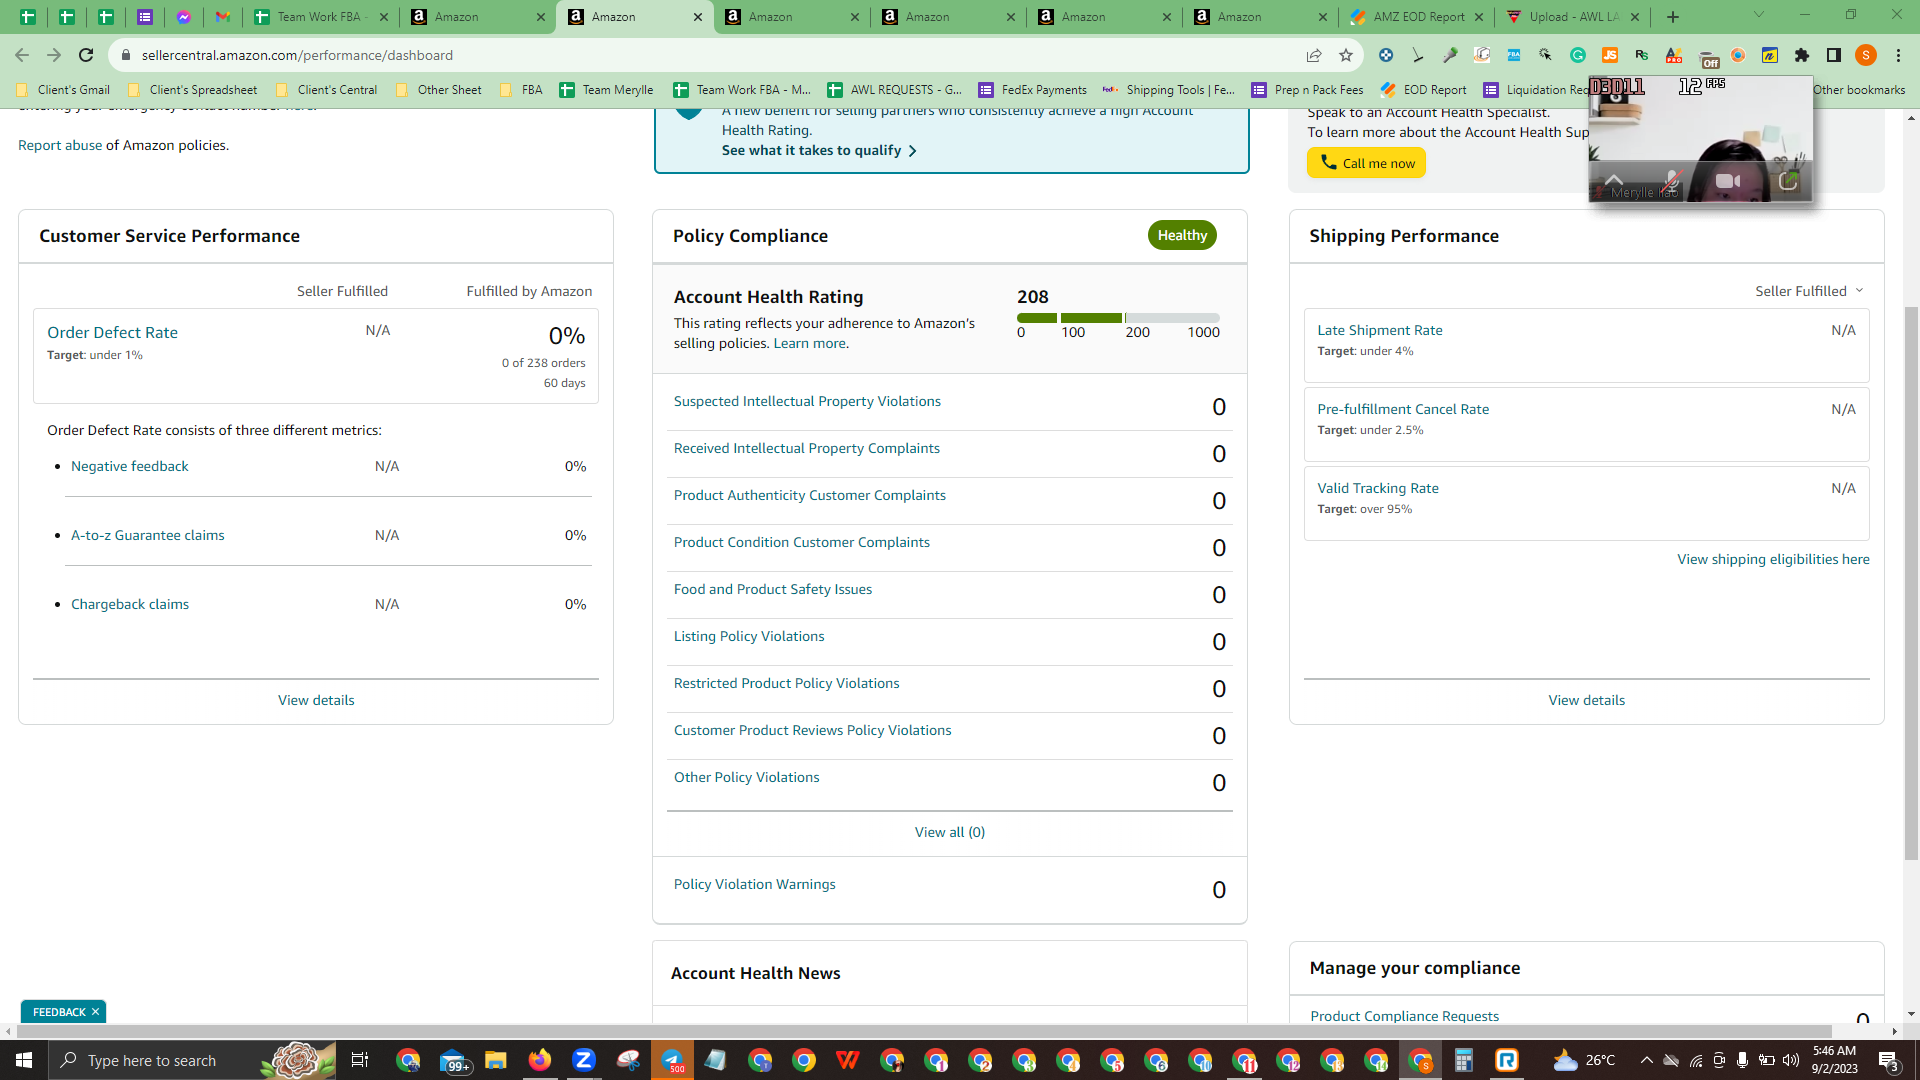Switch to the pinned Messenger tab
The image size is (1920, 1080).
pos(184,17)
